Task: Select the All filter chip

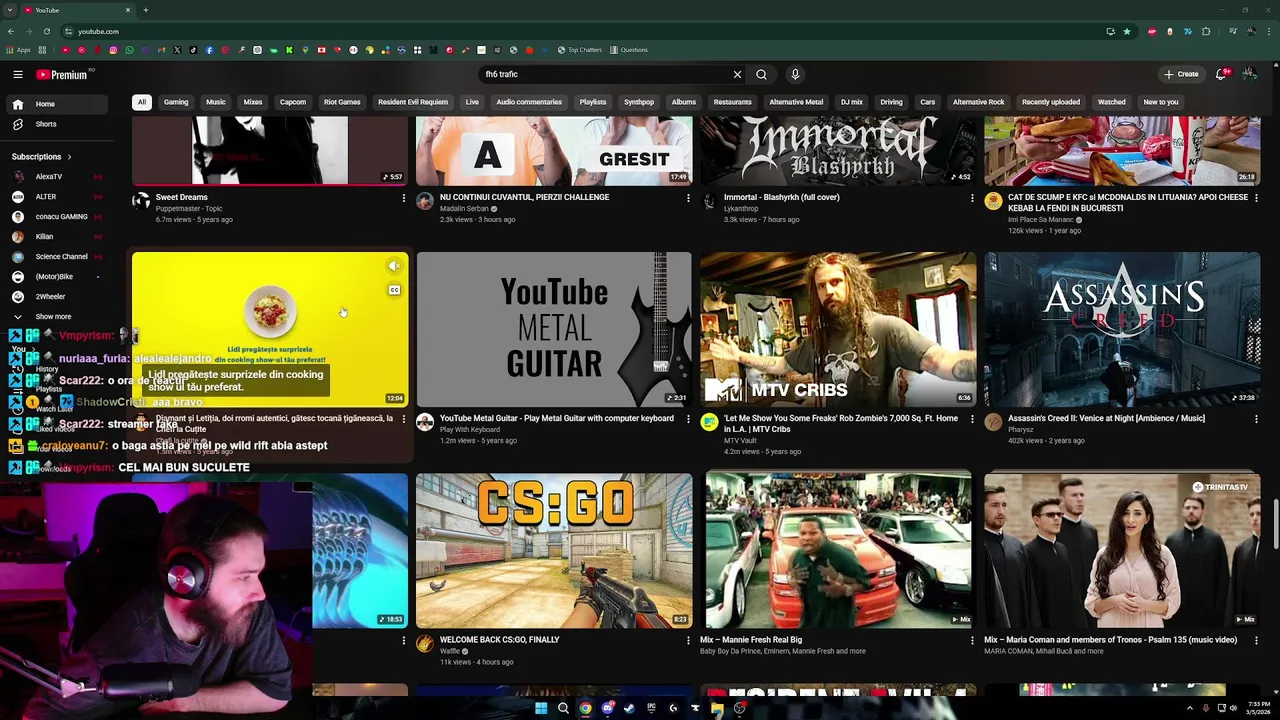Action: (141, 102)
